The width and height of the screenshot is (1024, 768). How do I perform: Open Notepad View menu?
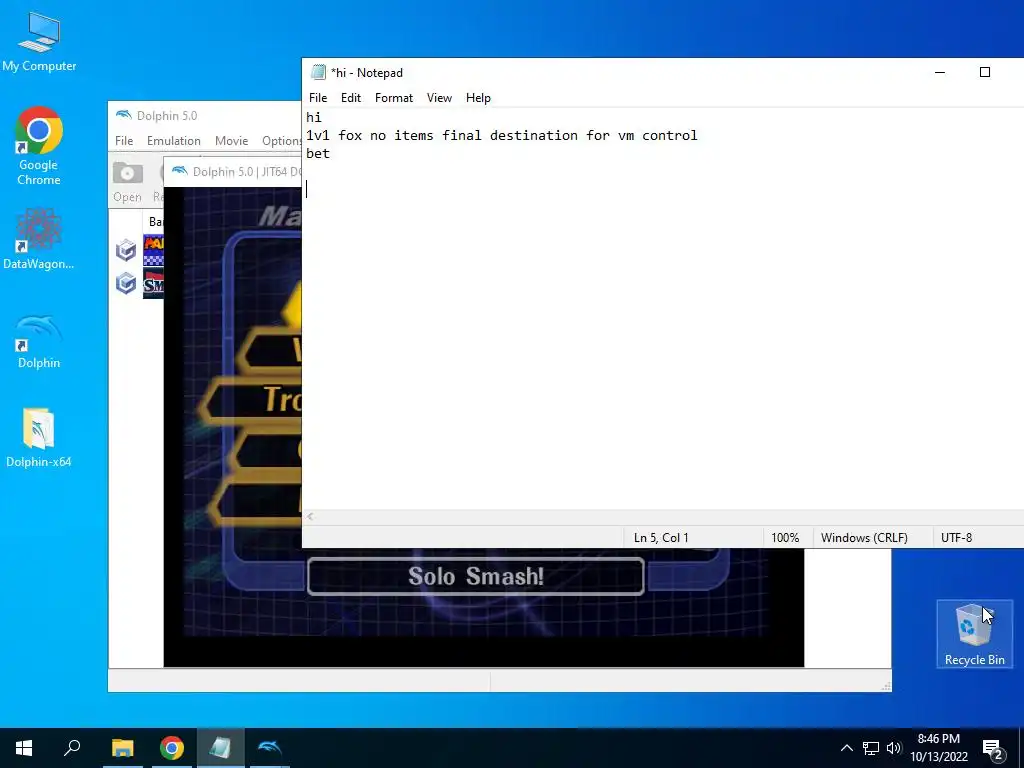440,98
